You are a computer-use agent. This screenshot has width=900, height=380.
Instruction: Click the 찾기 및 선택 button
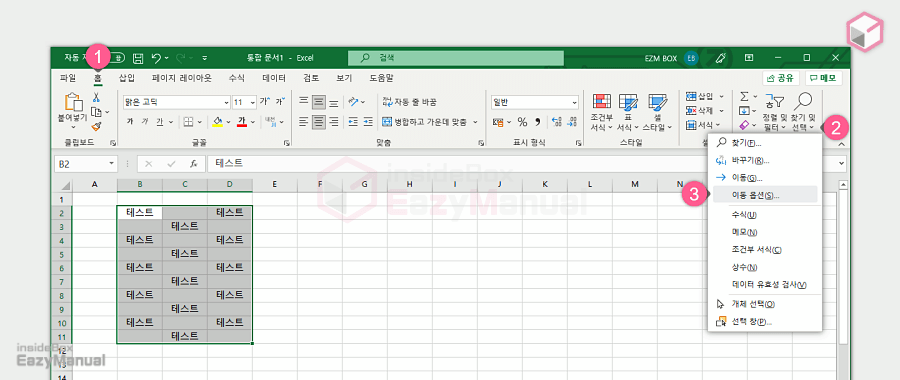coord(804,111)
